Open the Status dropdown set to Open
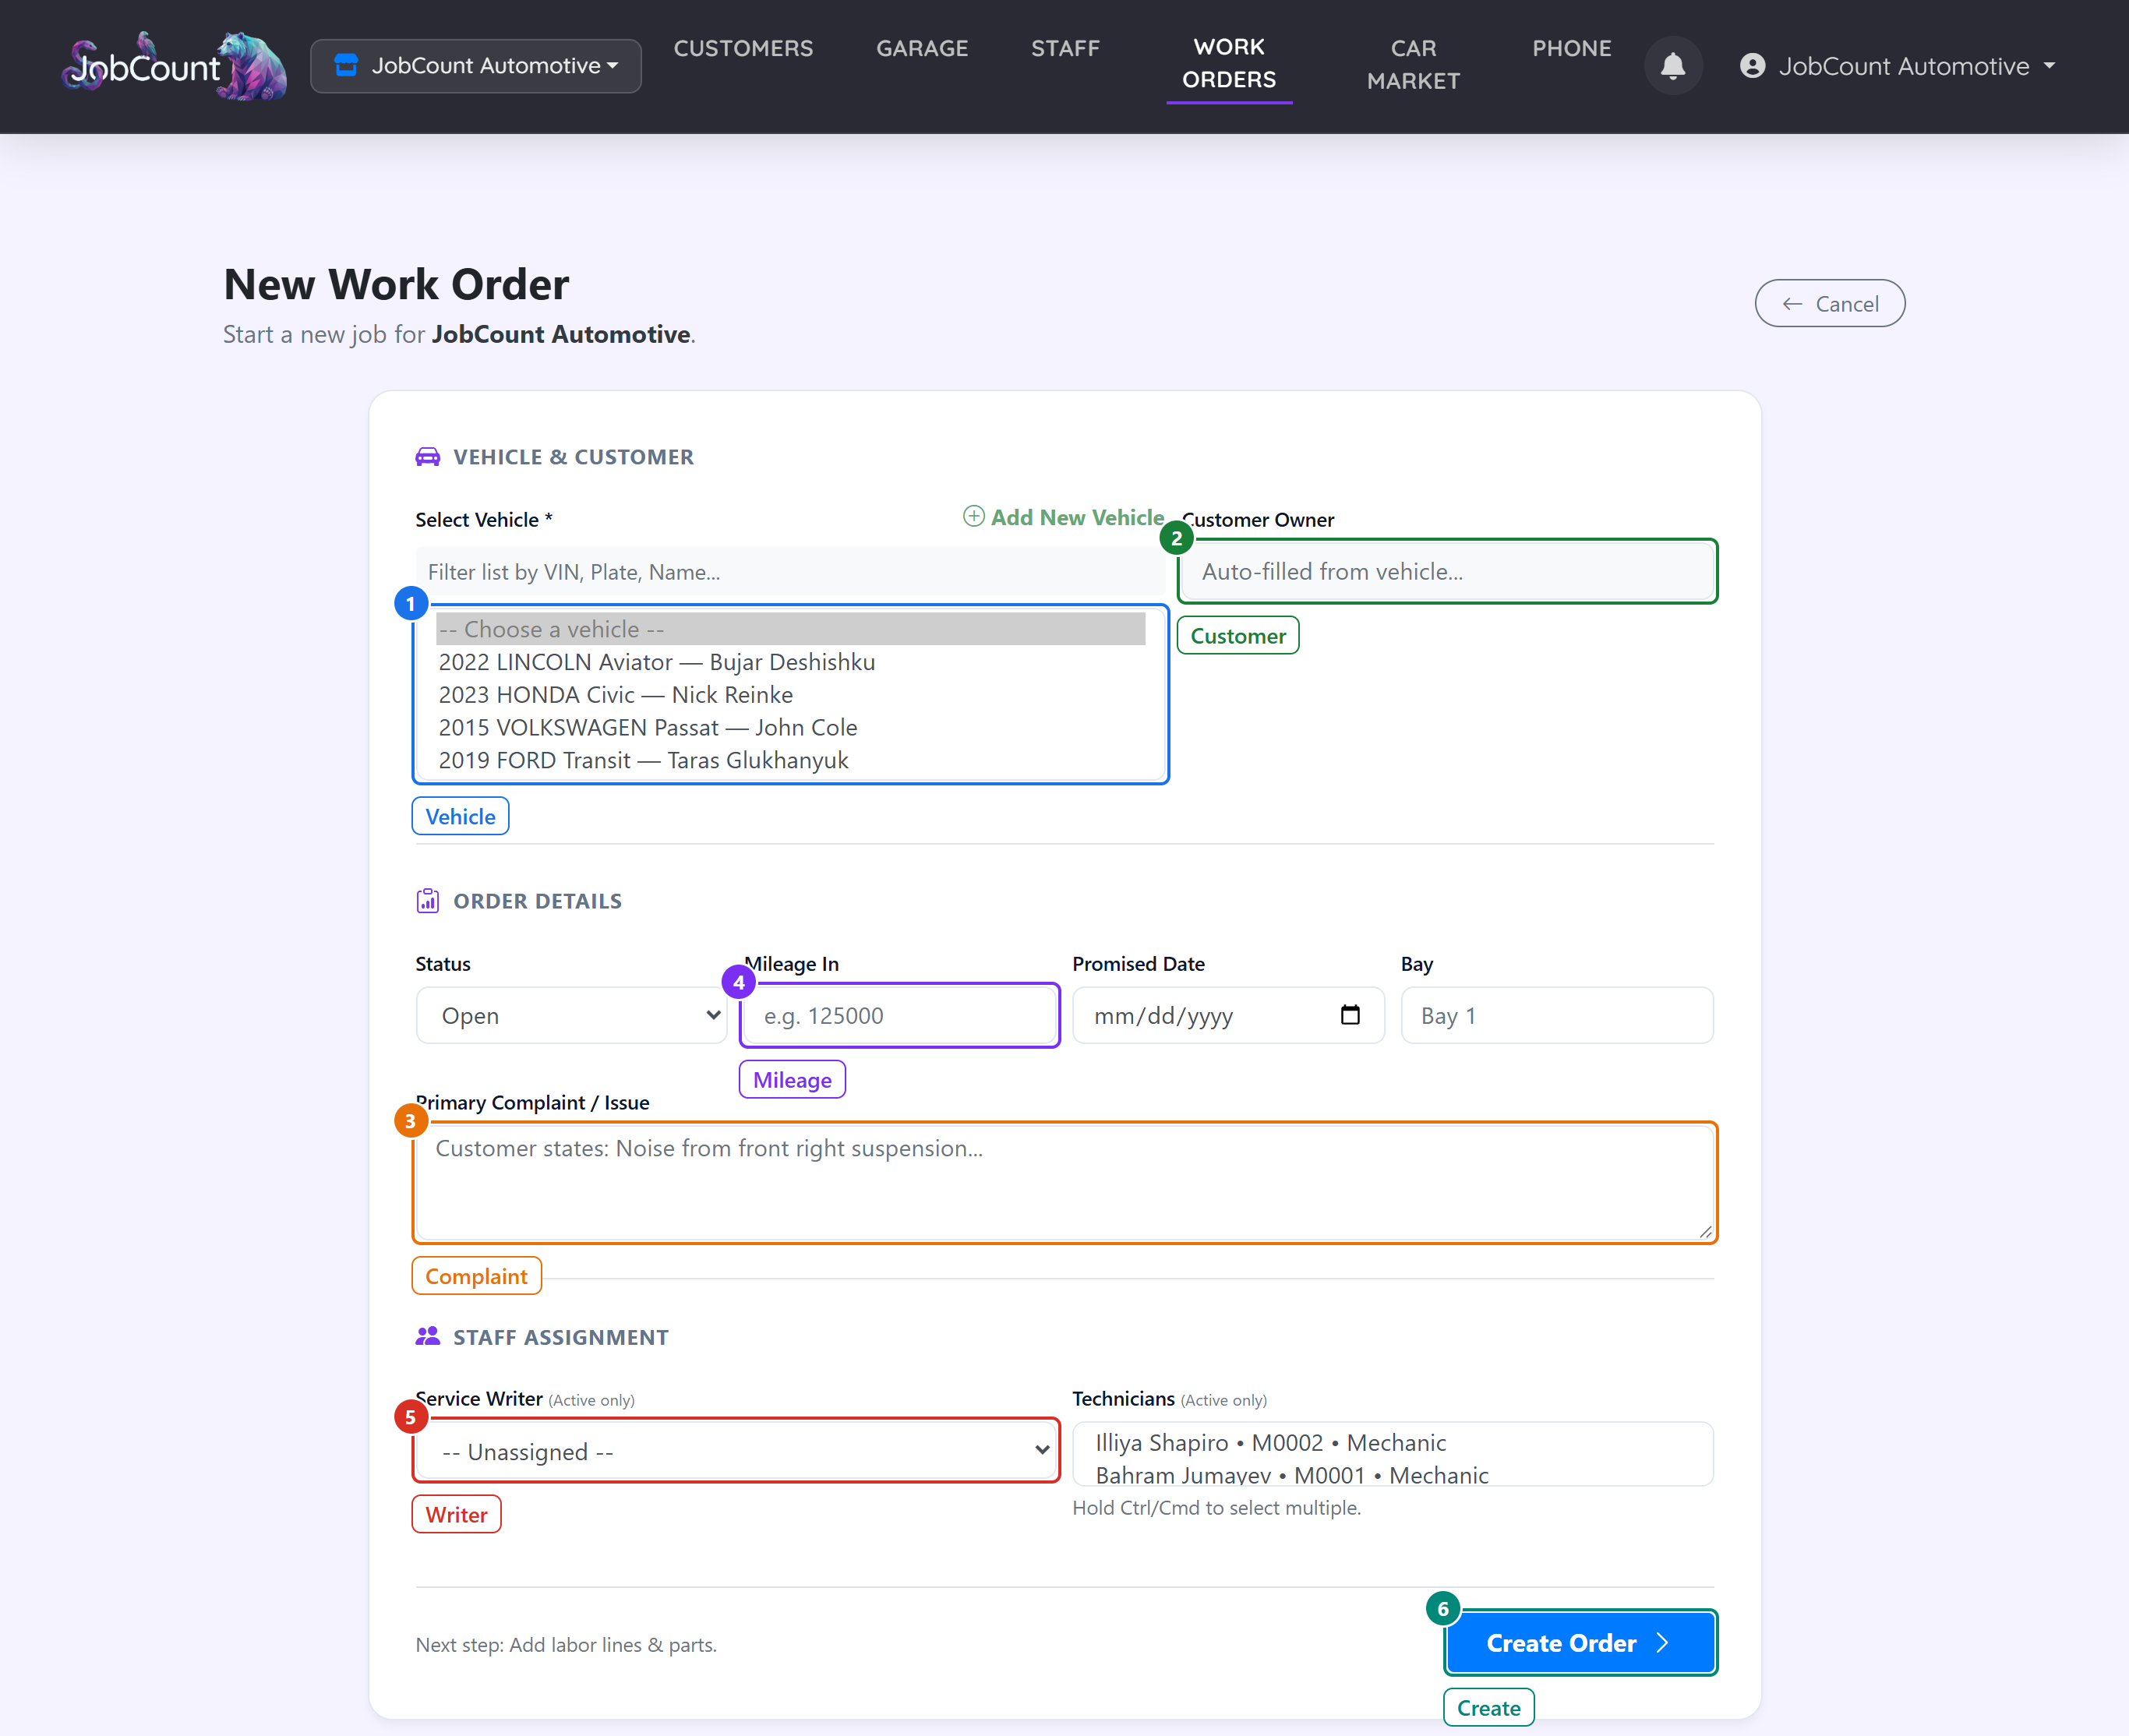 point(571,1015)
